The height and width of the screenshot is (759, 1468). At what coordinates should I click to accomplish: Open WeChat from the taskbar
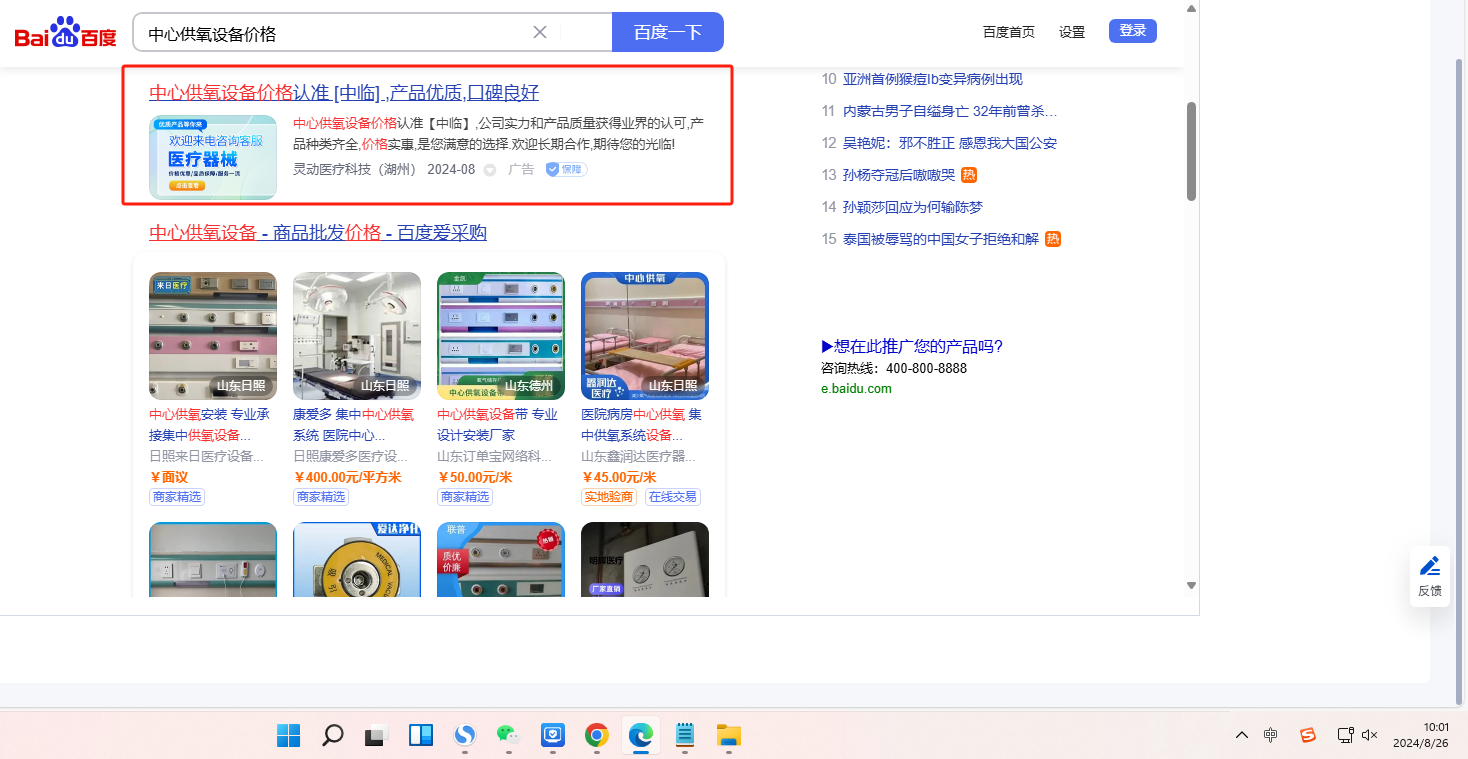click(x=509, y=736)
